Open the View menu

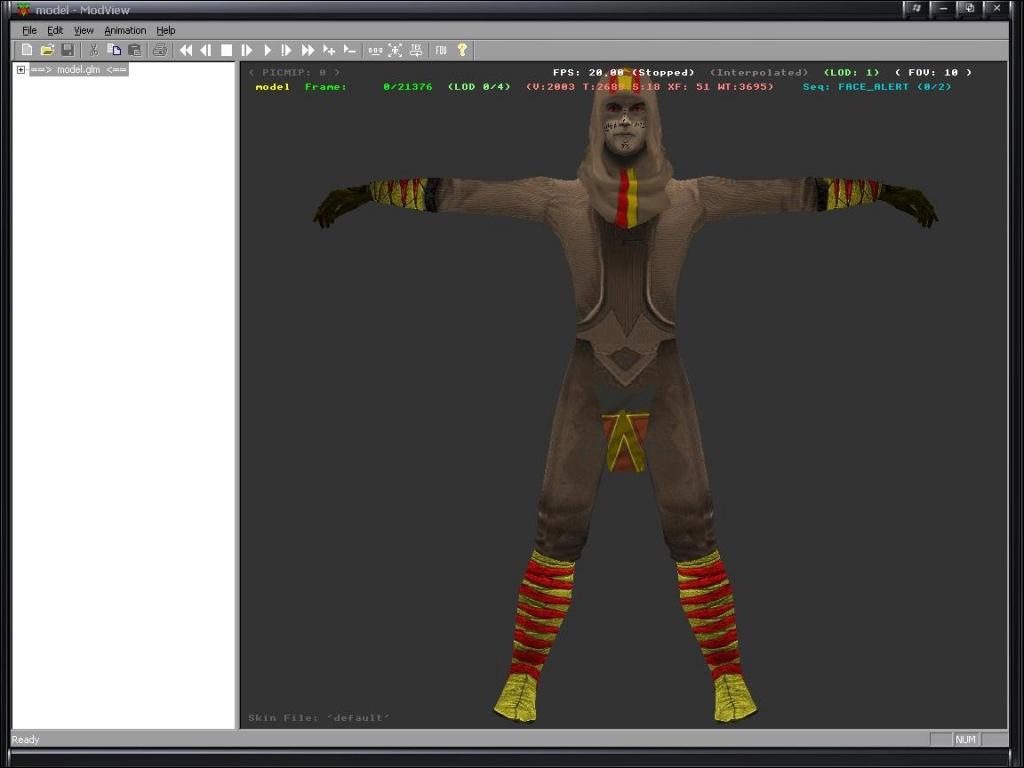[x=83, y=31]
